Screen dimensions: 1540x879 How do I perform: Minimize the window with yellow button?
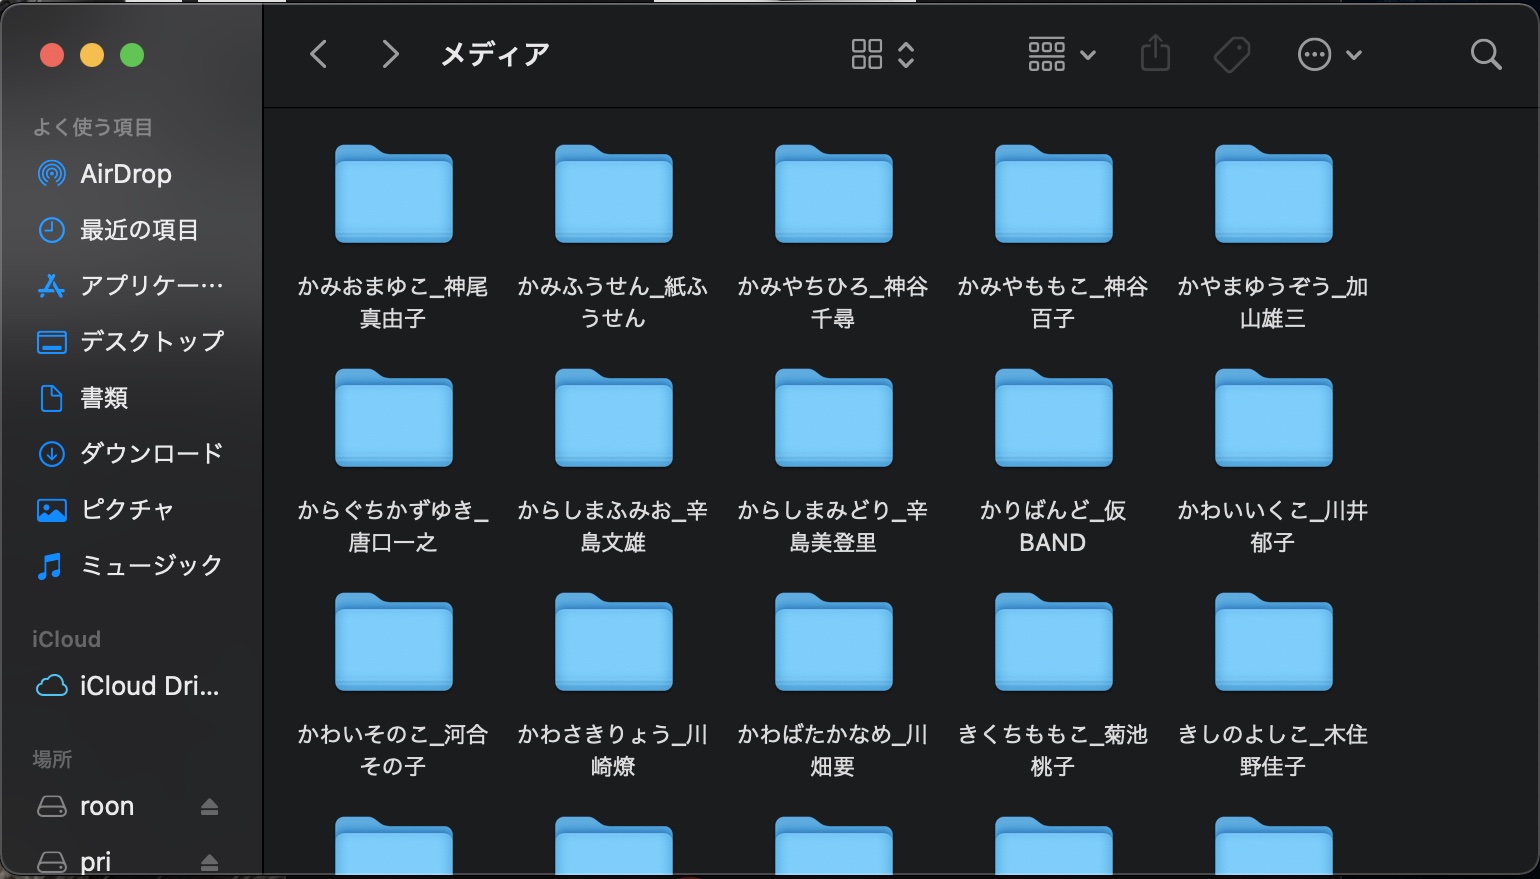coord(92,55)
